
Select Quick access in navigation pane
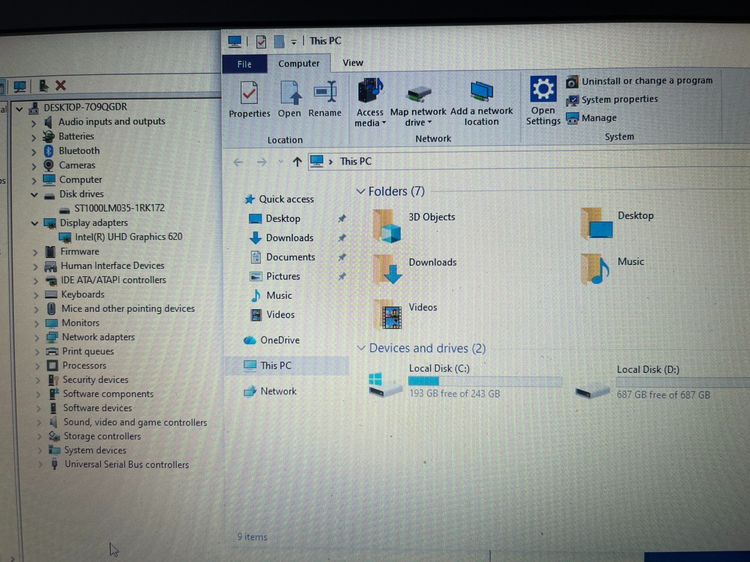[x=279, y=199]
